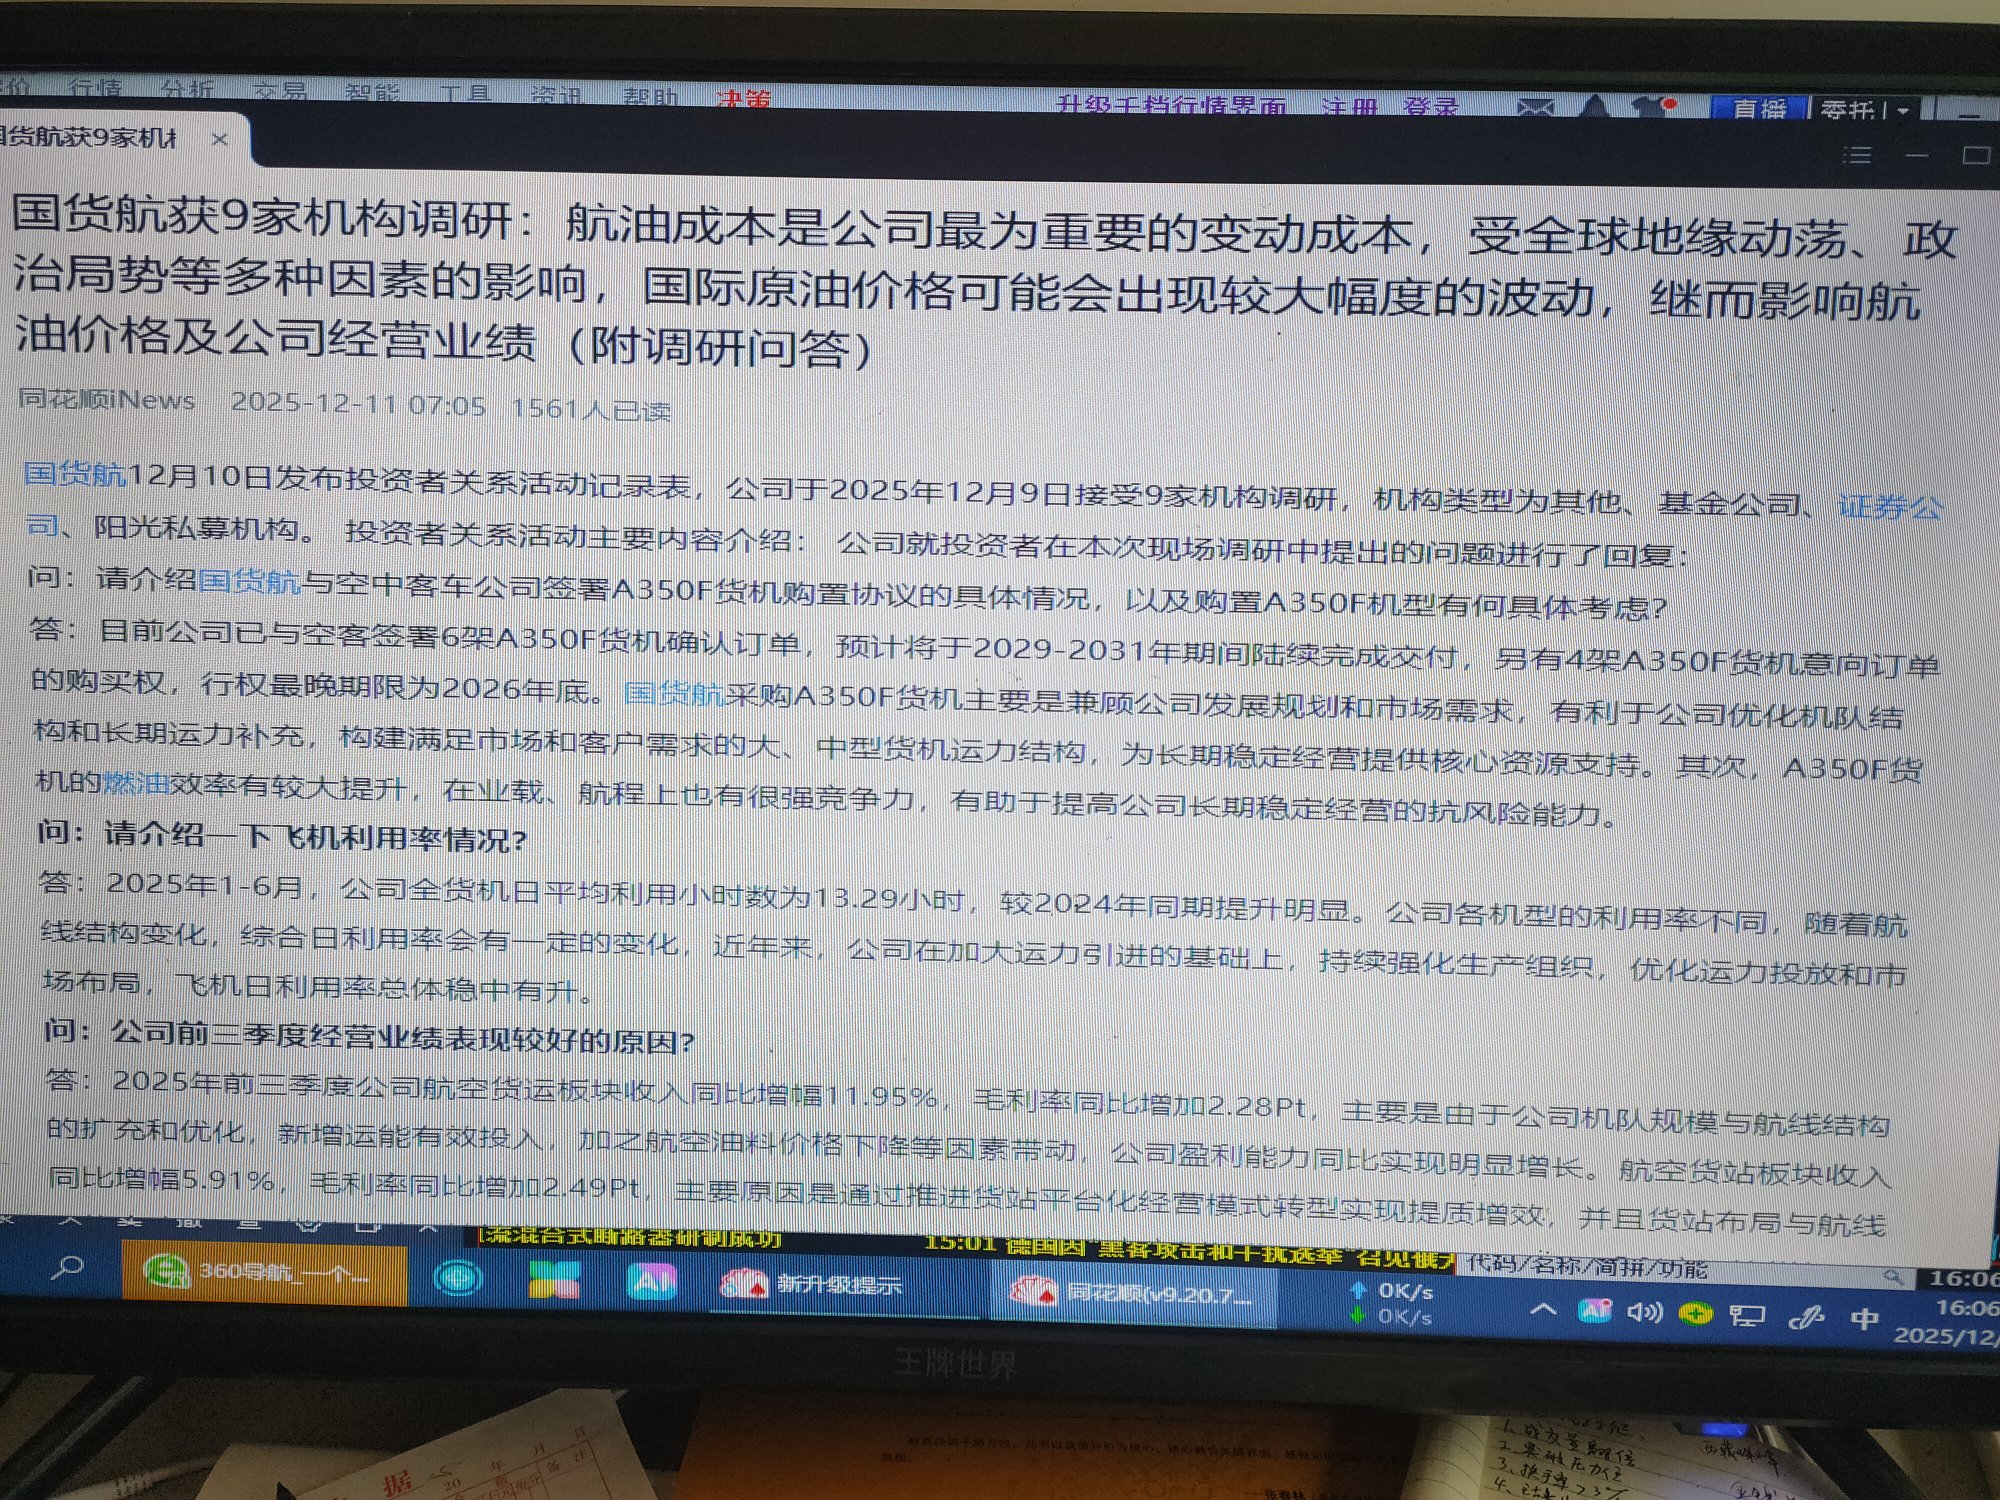This screenshot has width=2000, height=1500.
Task: Open the 360导航 browser taskbar item
Action: pos(264,1272)
